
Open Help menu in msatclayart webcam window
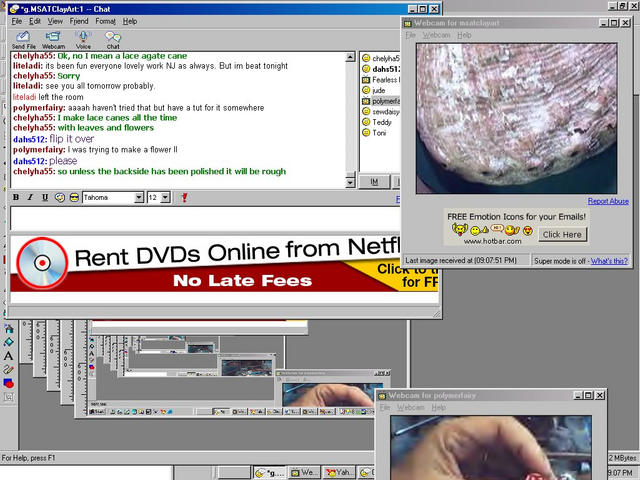pyautogui.click(x=464, y=35)
